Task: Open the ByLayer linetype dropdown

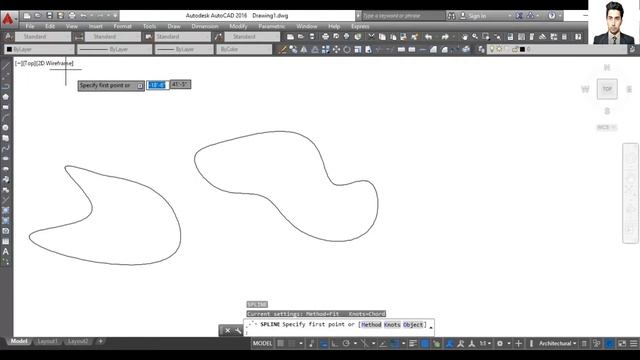Action: click(x=114, y=49)
